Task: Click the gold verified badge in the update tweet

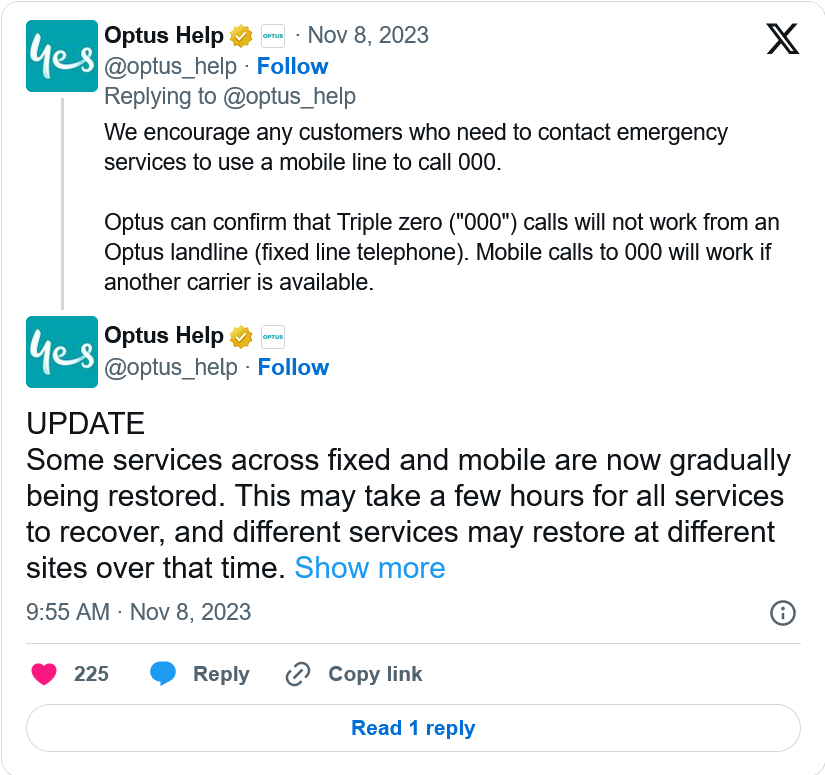Action: click(x=241, y=336)
